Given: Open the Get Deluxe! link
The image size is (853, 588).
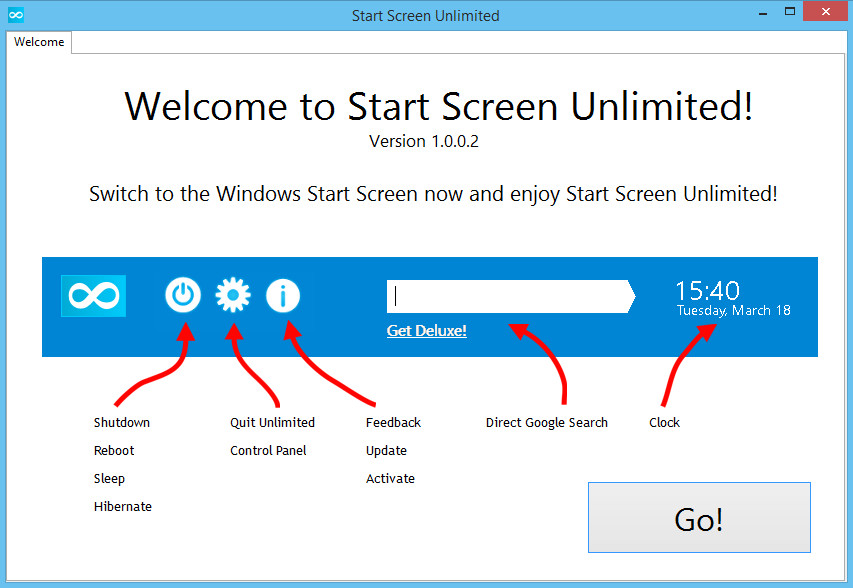Looking at the screenshot, I should (x=426, y=331).
